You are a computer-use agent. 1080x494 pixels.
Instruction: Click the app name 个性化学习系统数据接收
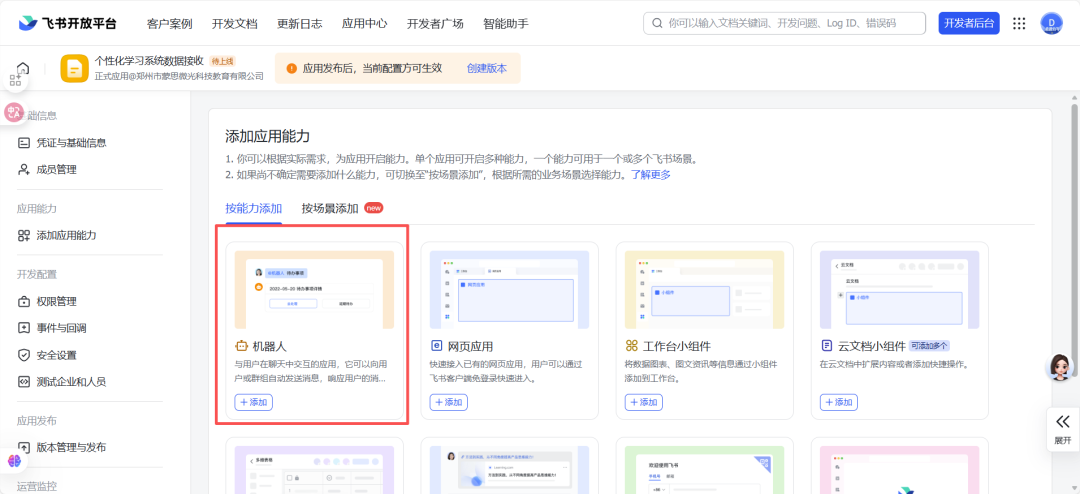click(149, 61)
